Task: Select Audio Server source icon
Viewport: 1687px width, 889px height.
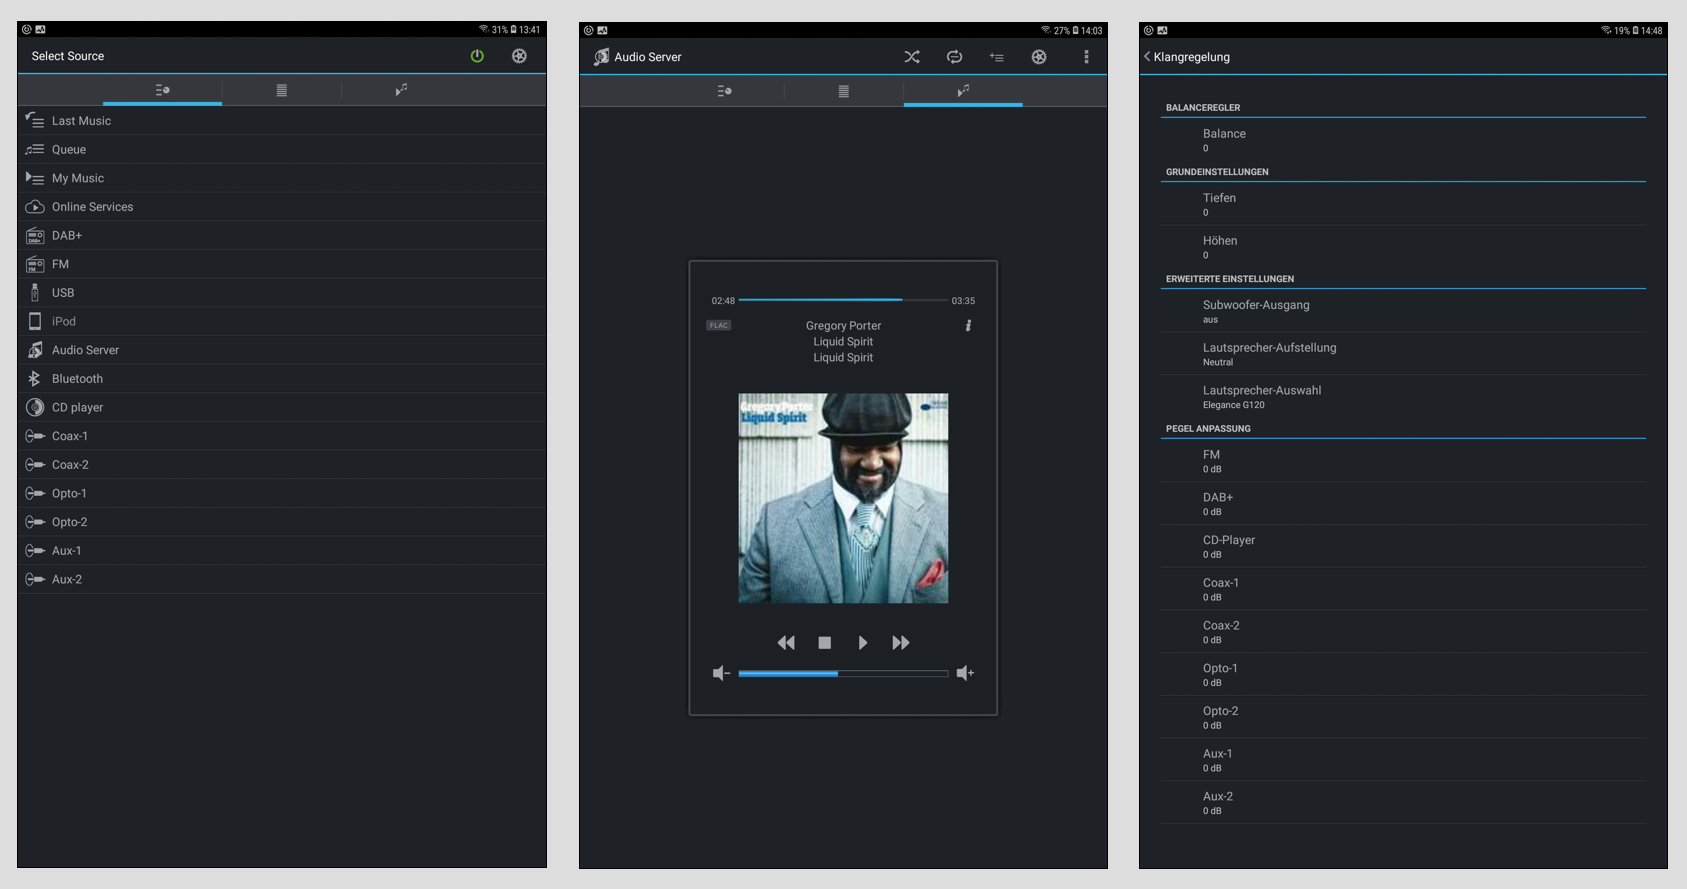Action: pyautogui.click(x=35, y=350)
